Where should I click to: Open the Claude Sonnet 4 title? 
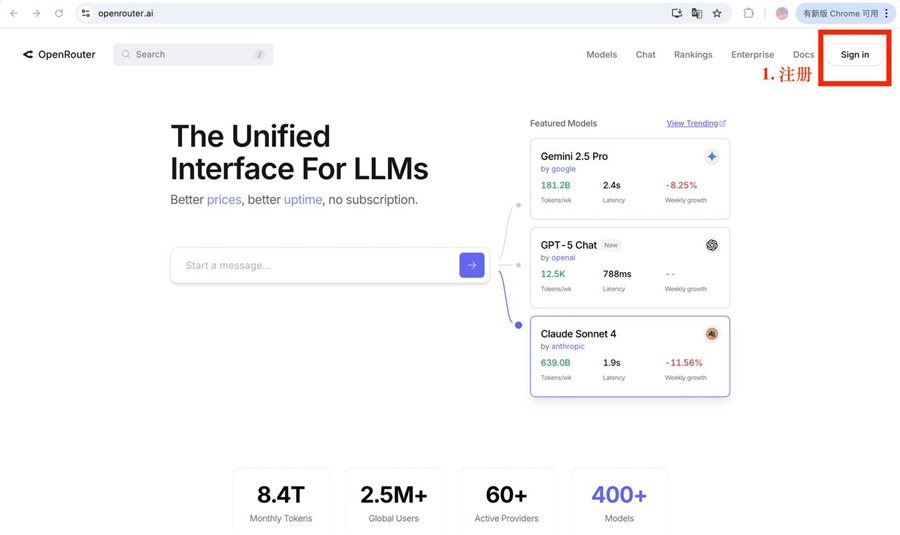coord(578,334)
